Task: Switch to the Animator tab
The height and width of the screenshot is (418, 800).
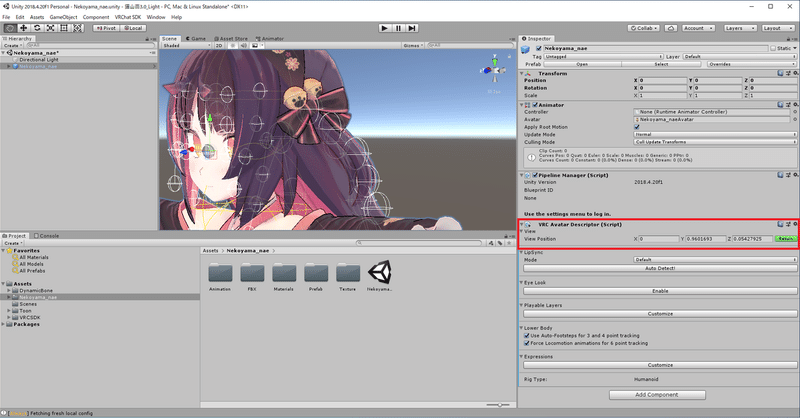Action: (270, 39)
